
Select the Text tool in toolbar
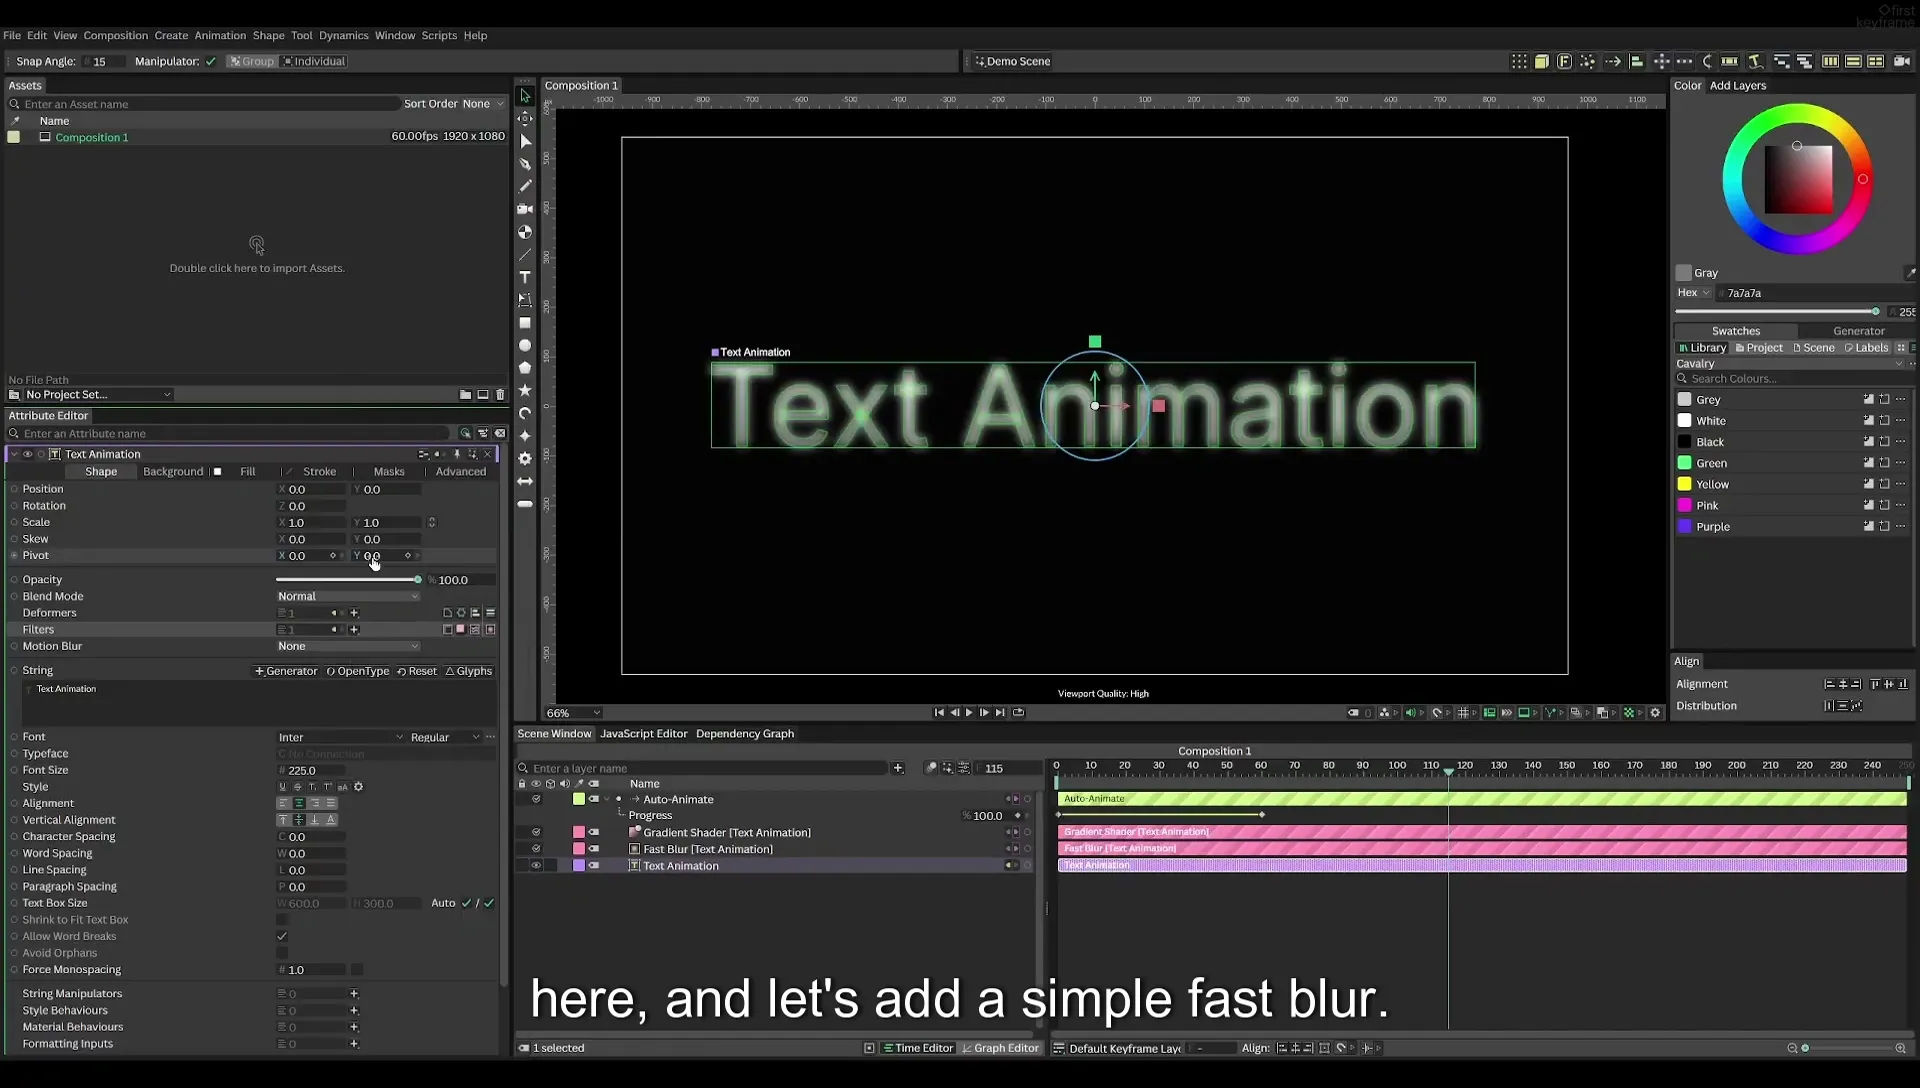click(525, 277)
